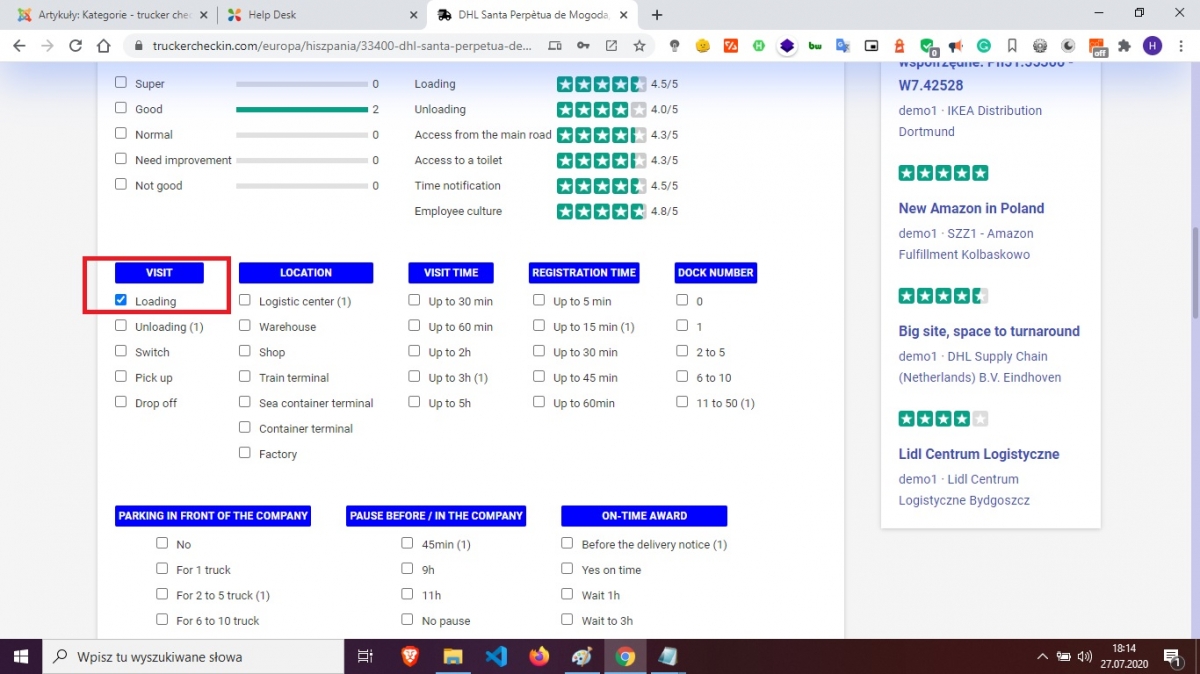Image resolution: width=1200 pixels, height=674 pixels.
Task: Open the Brave browser taskbar icon
Action: 410,657
